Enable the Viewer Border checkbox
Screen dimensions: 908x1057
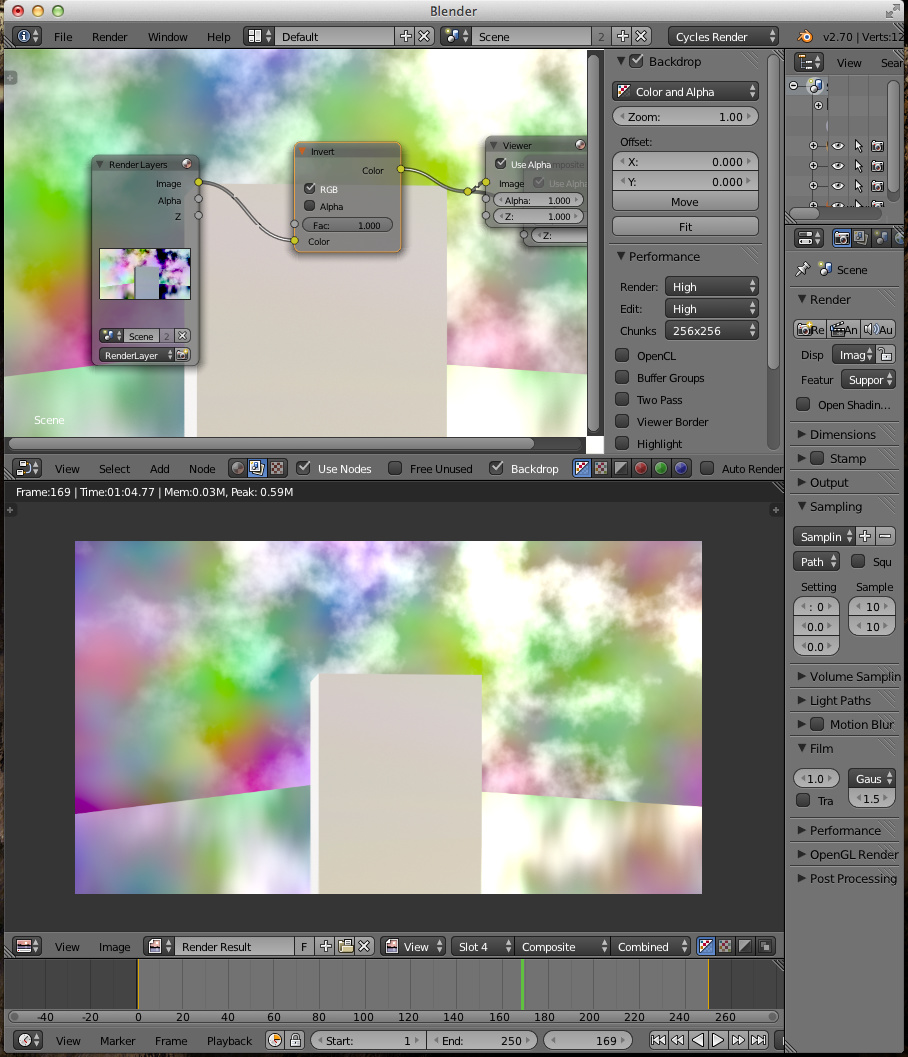pyautogui.click(x=623, y=421)
